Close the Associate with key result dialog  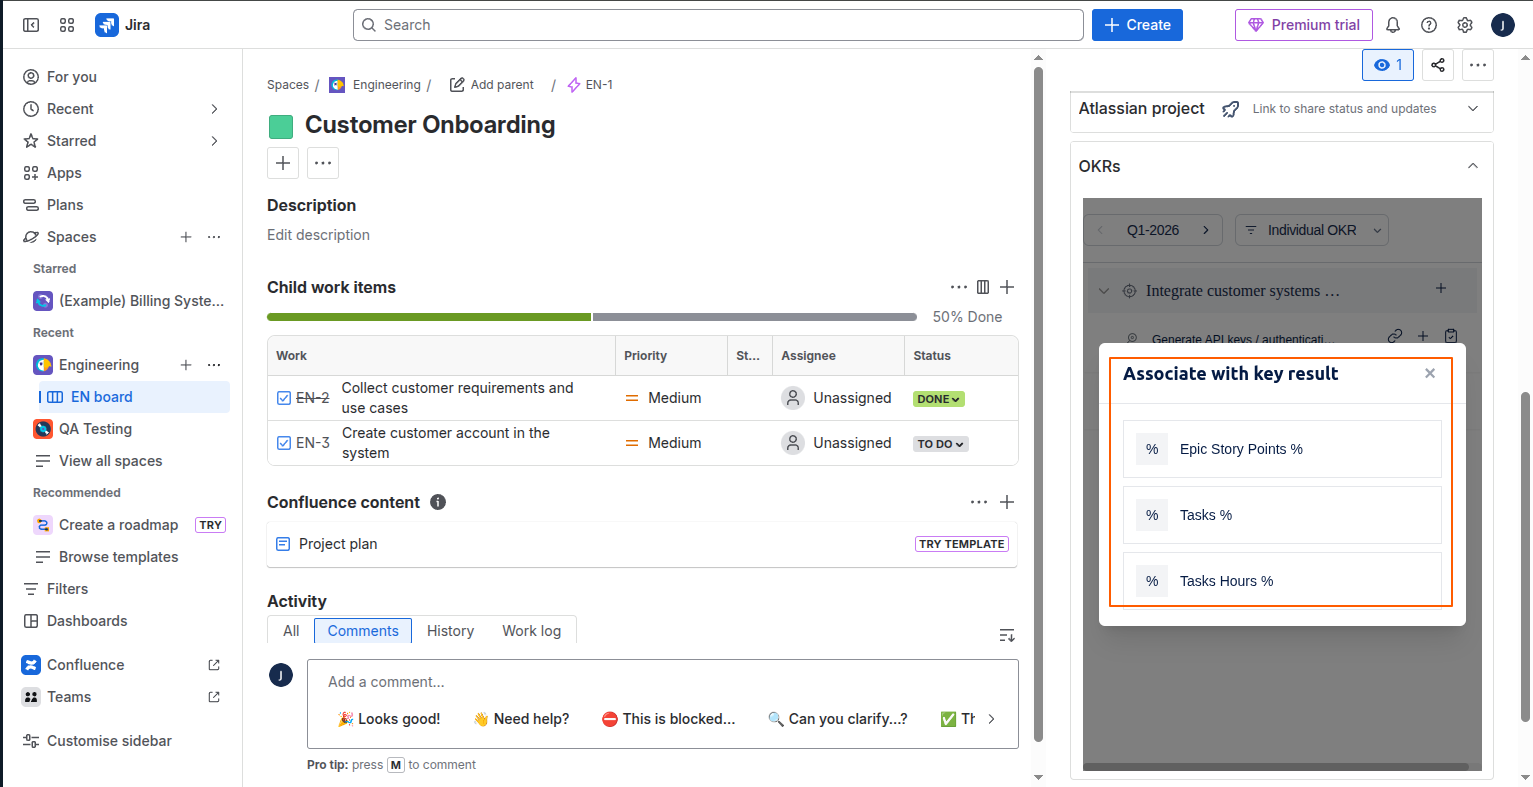click(x=1430, y=373)
